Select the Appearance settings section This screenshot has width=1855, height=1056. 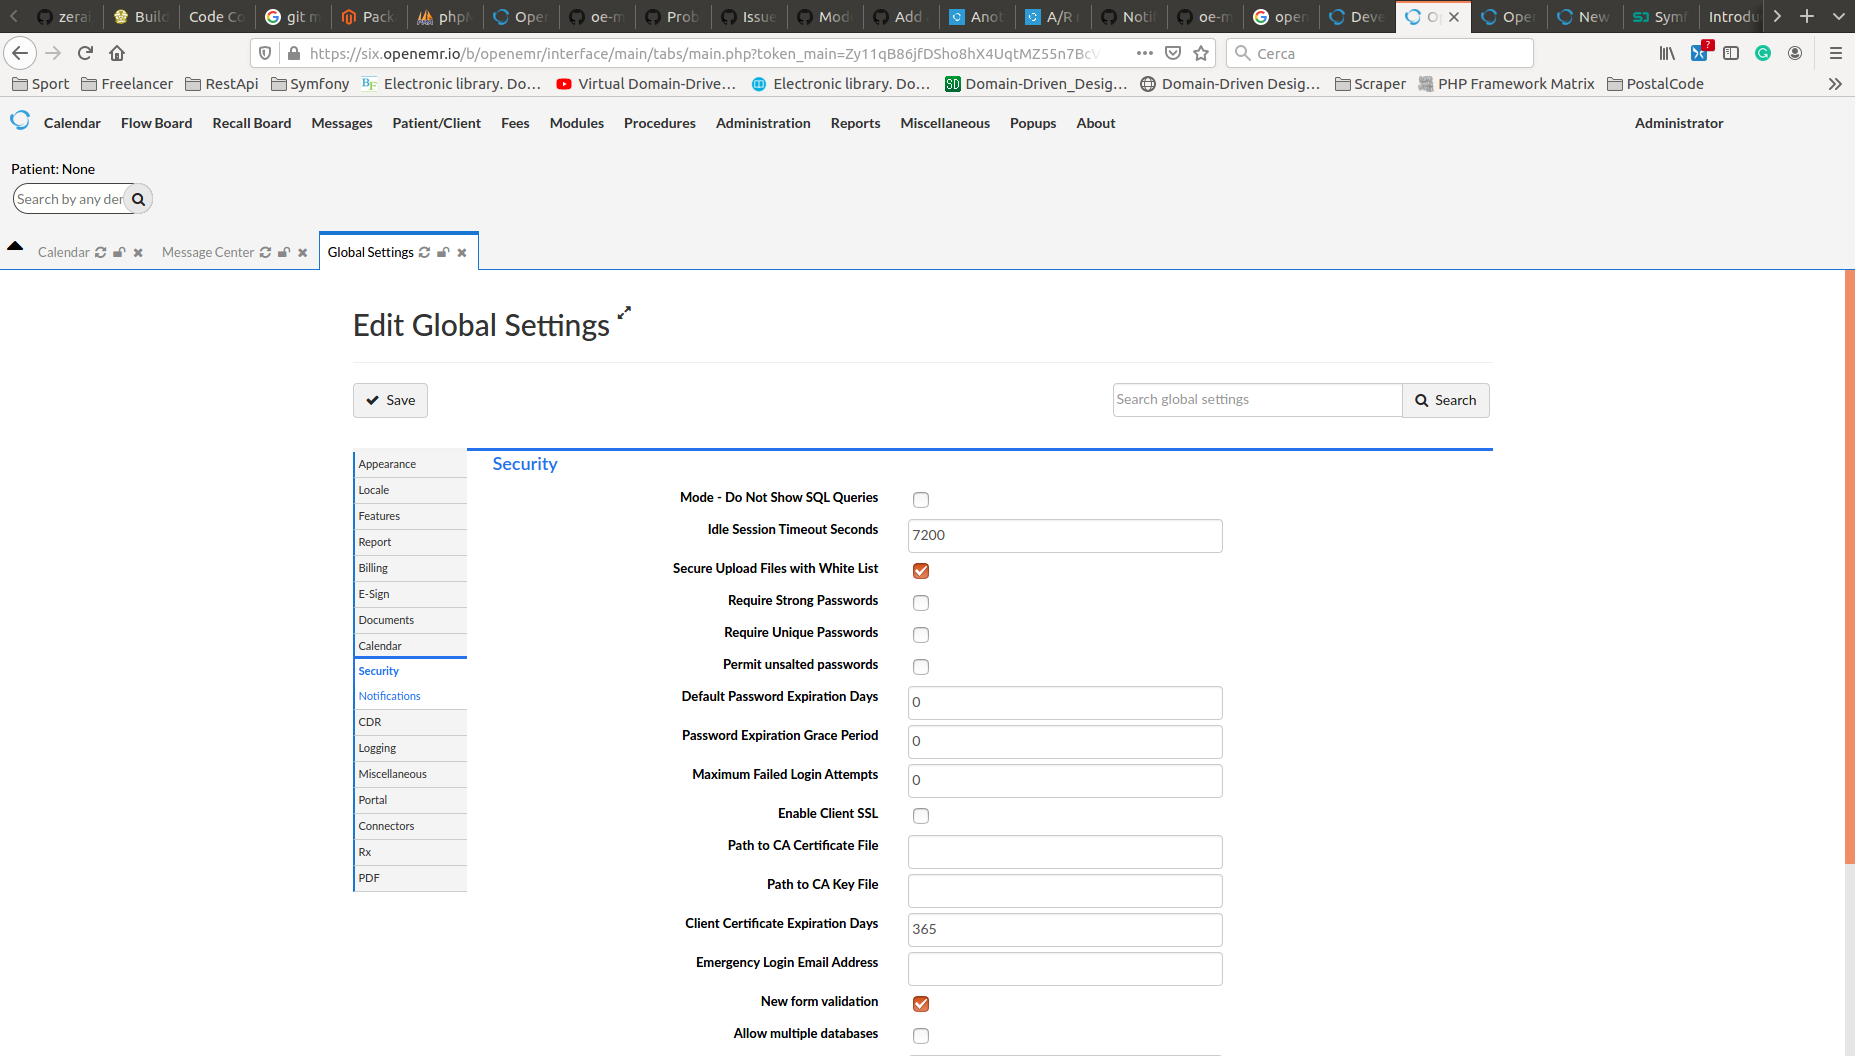[x=411, y=464]
